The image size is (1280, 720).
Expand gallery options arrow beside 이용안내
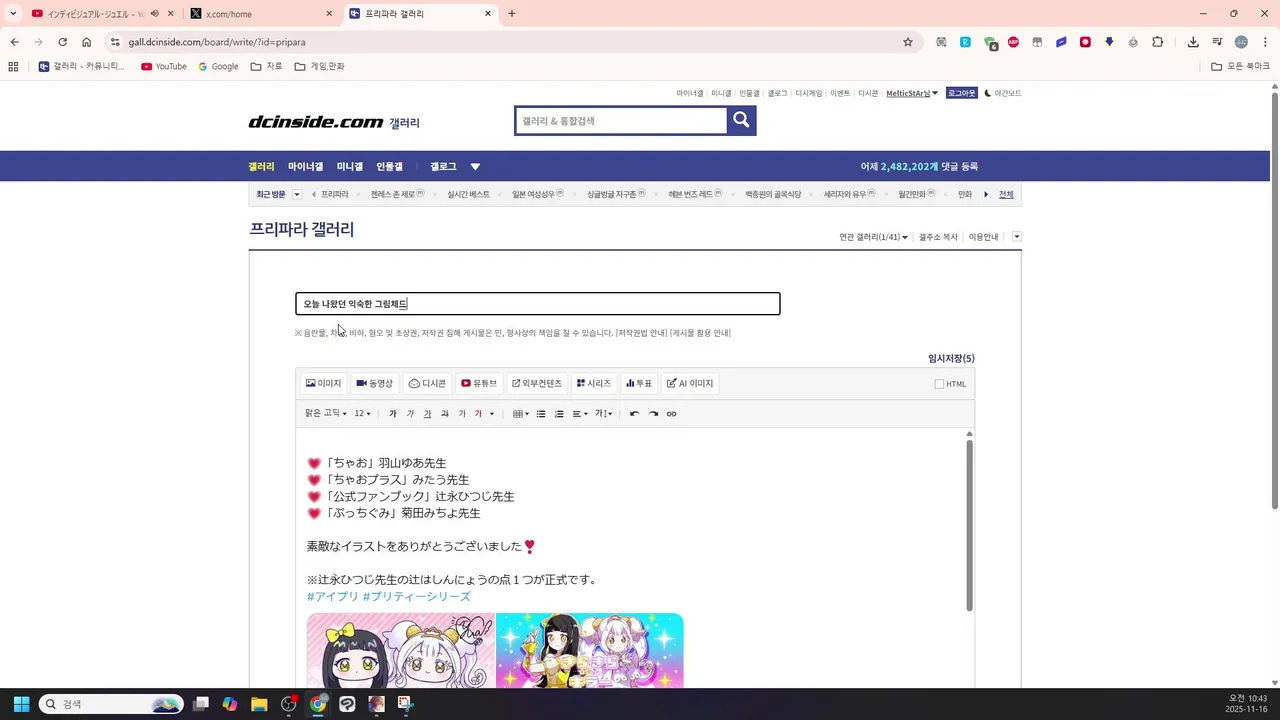[1017, 237]
